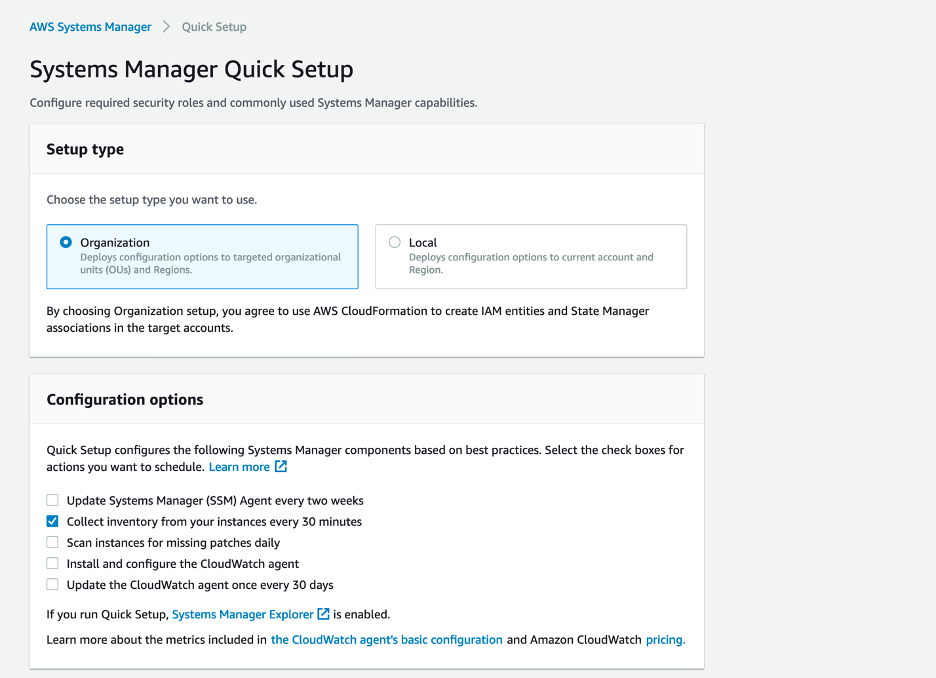Open the Learn more link

(239, 466)
